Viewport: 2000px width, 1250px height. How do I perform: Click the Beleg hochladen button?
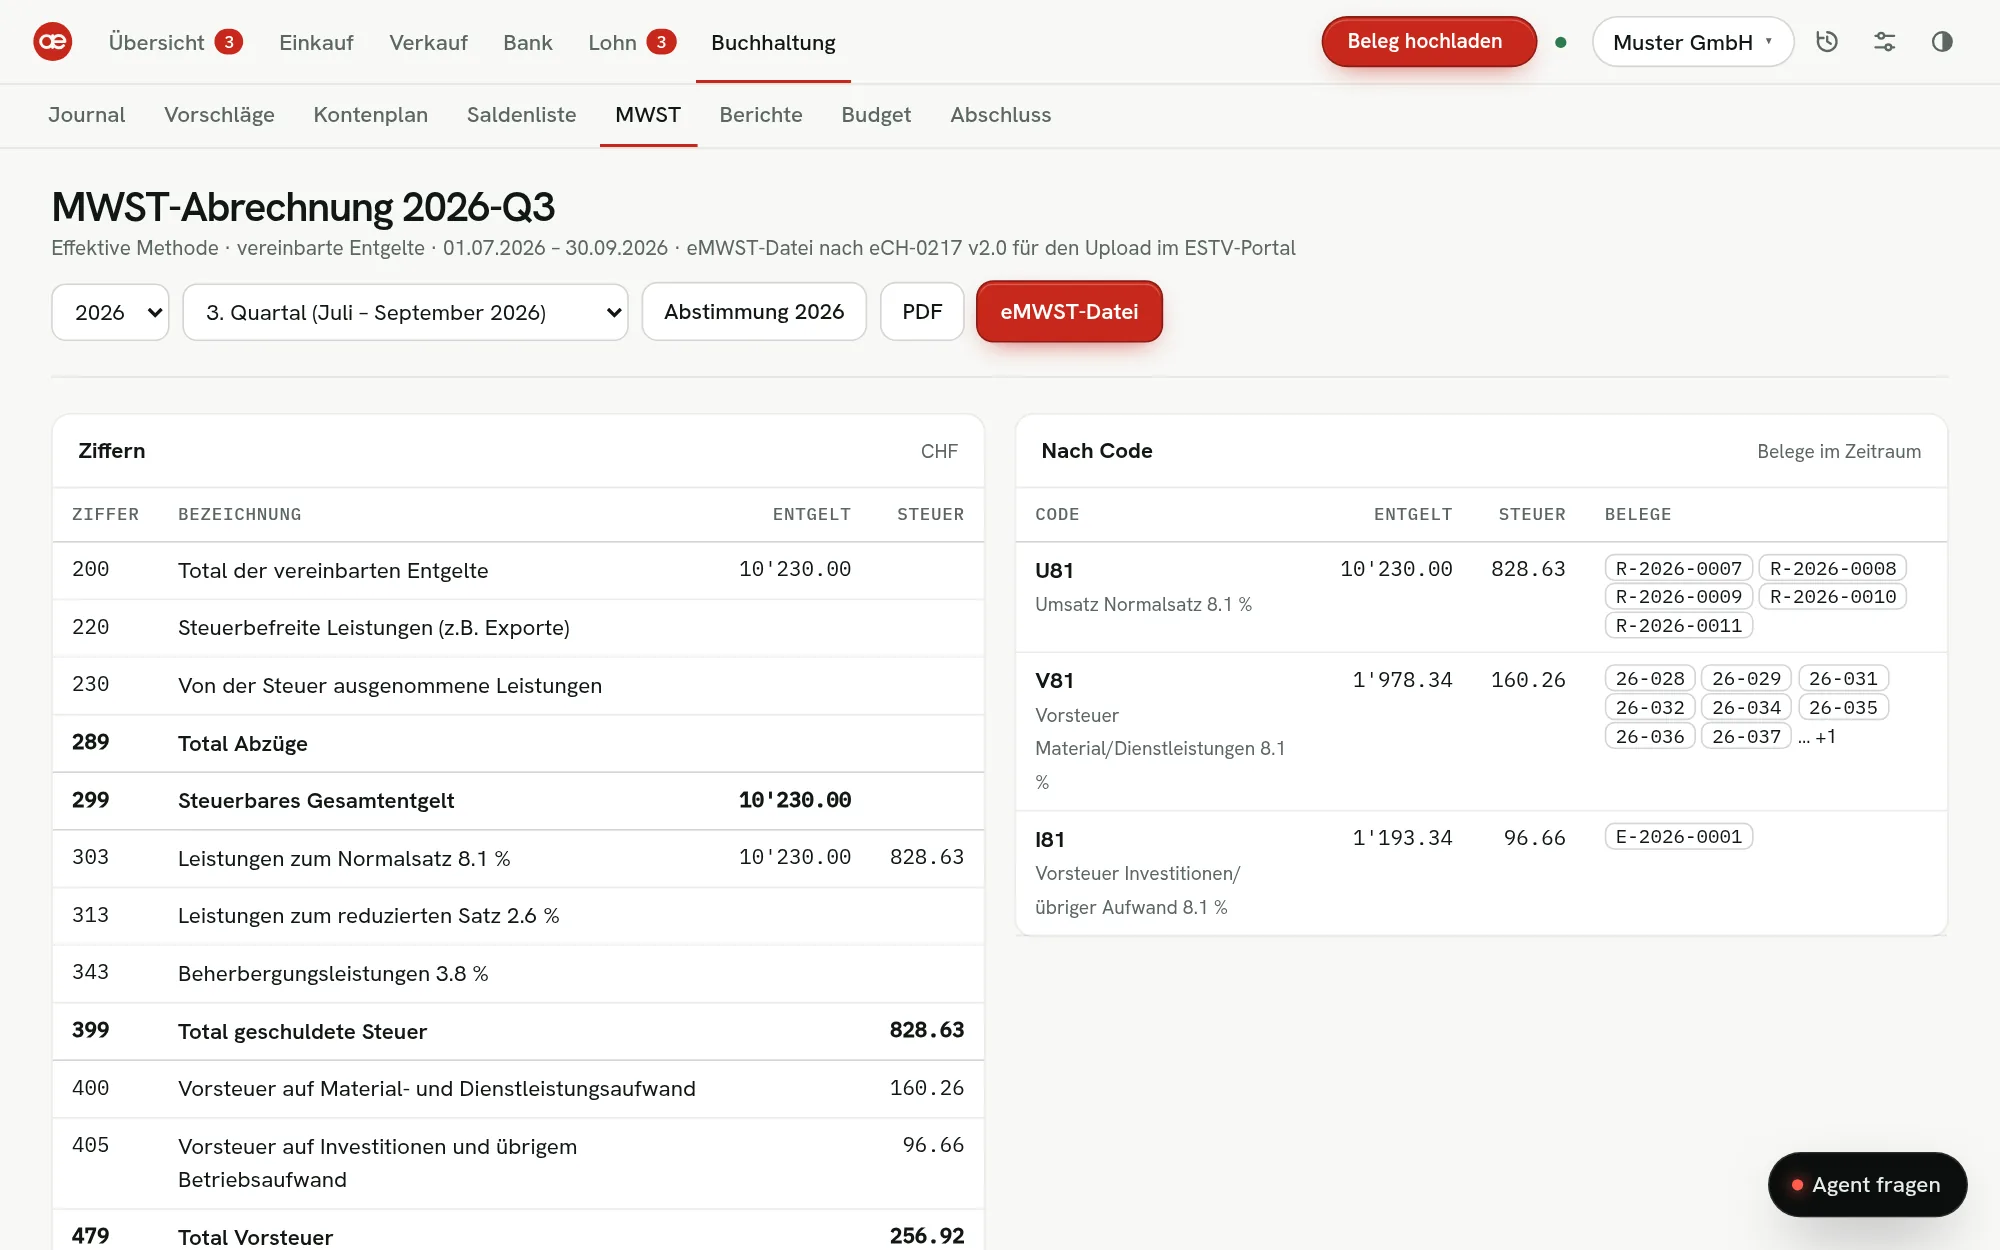click(x=1429, y=42)
